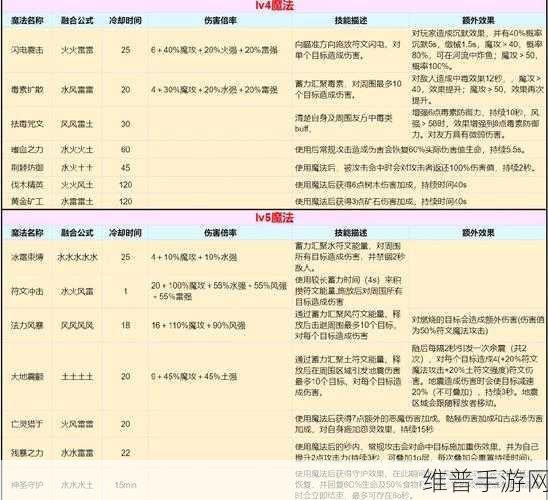
Task: Click "伤害倍率" header in lv4 table
Action: click(221, 20)
